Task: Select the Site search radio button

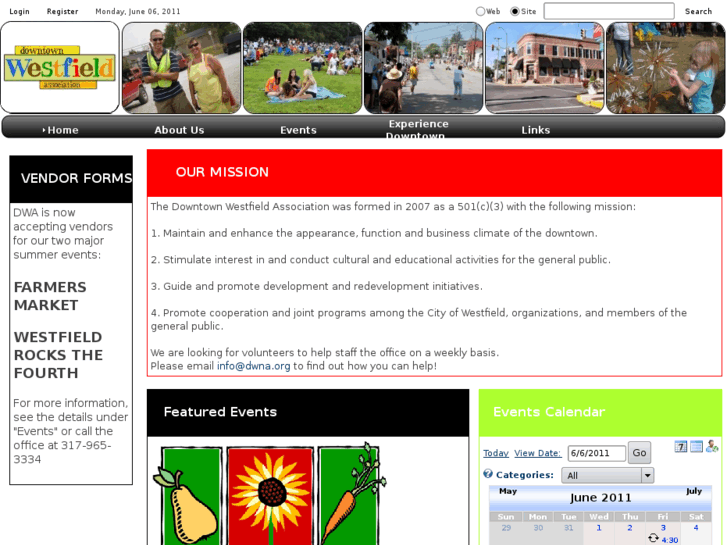Action: [515, 11]
